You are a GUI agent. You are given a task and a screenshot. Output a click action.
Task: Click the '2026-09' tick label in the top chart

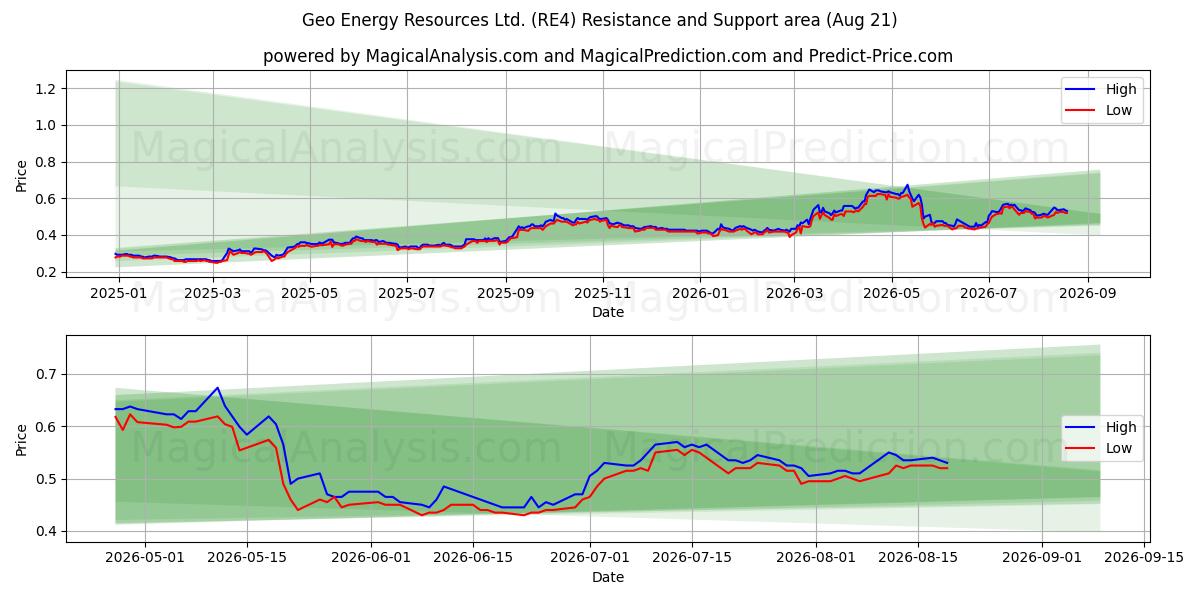coord(1086,293)
